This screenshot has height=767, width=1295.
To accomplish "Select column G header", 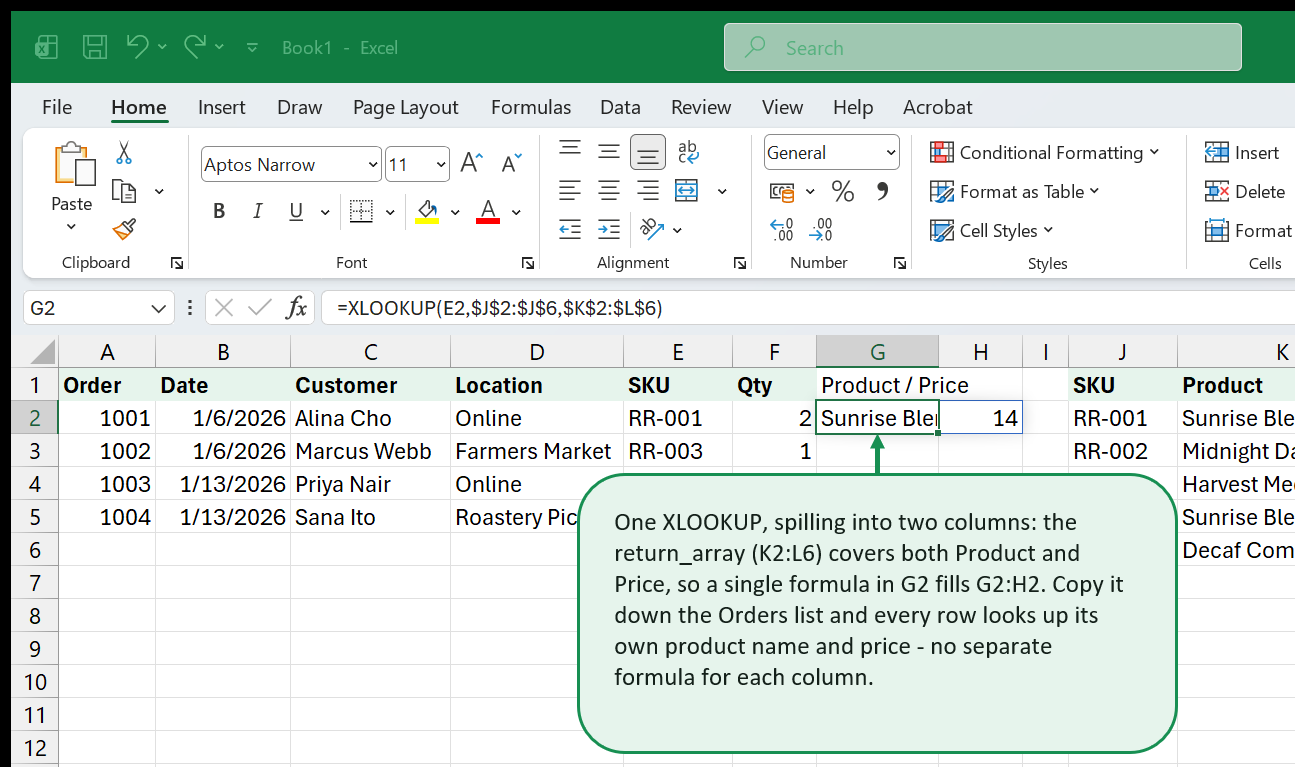I will [877, 352].
